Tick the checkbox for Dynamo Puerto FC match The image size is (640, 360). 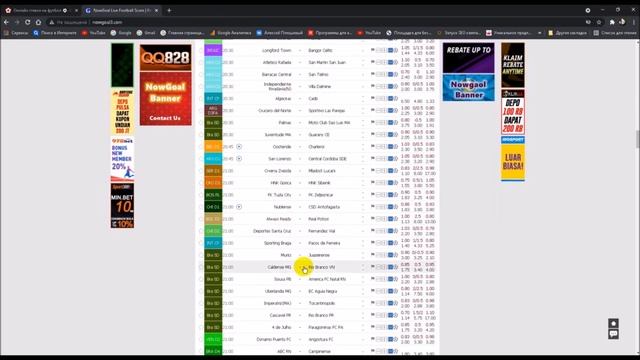tap(201, 339)
